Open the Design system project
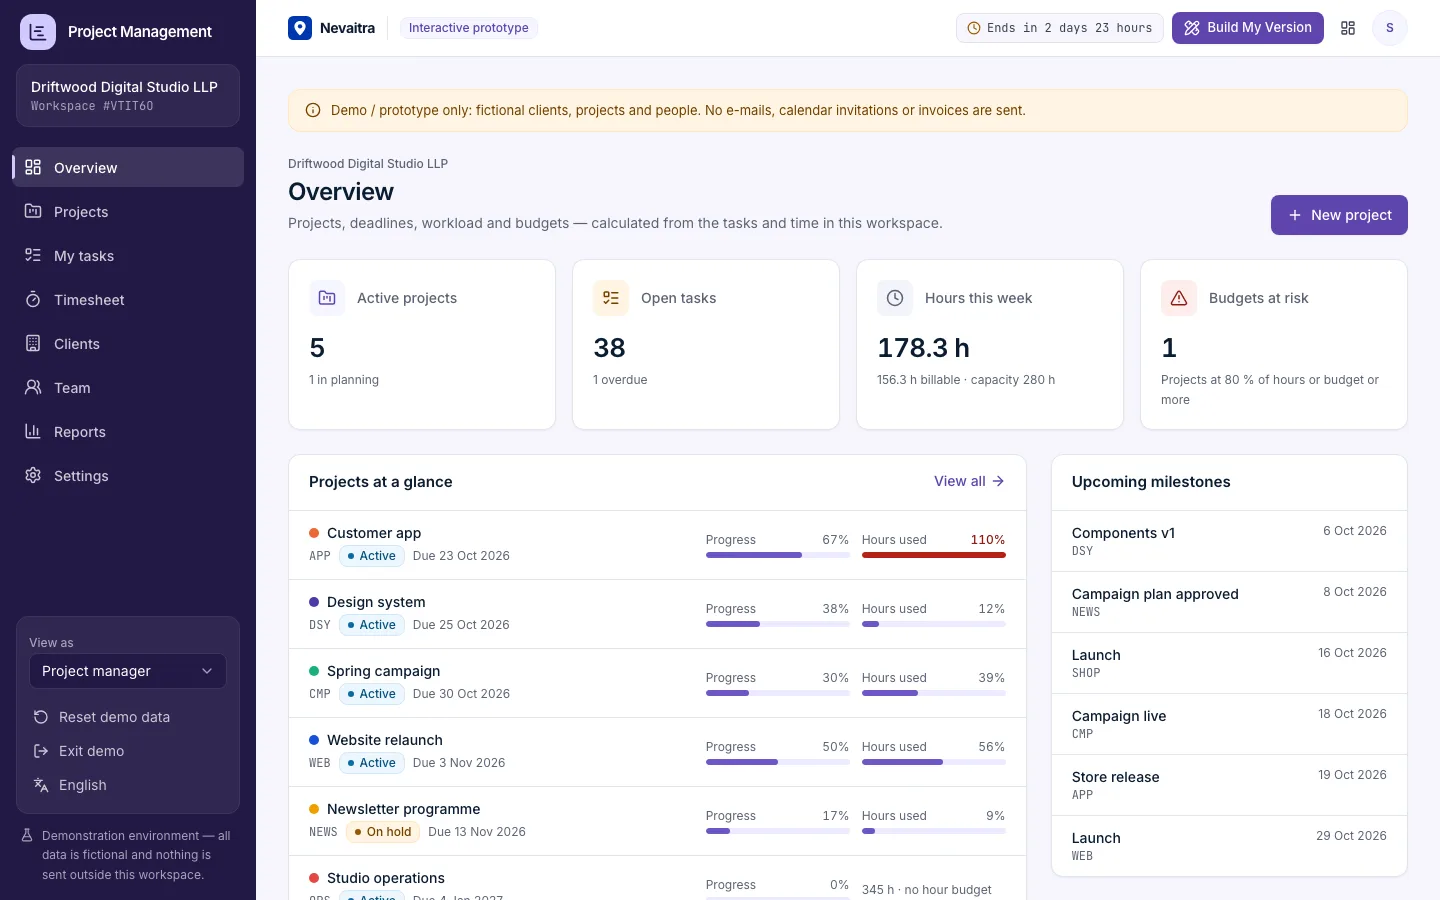 pyautogui.click(x=376, y=602)
